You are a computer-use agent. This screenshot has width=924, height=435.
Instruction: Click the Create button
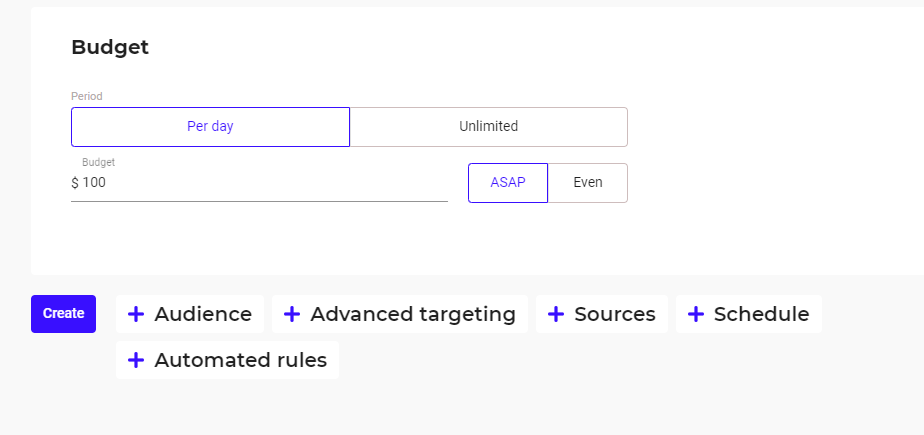[x=64, y=314]
